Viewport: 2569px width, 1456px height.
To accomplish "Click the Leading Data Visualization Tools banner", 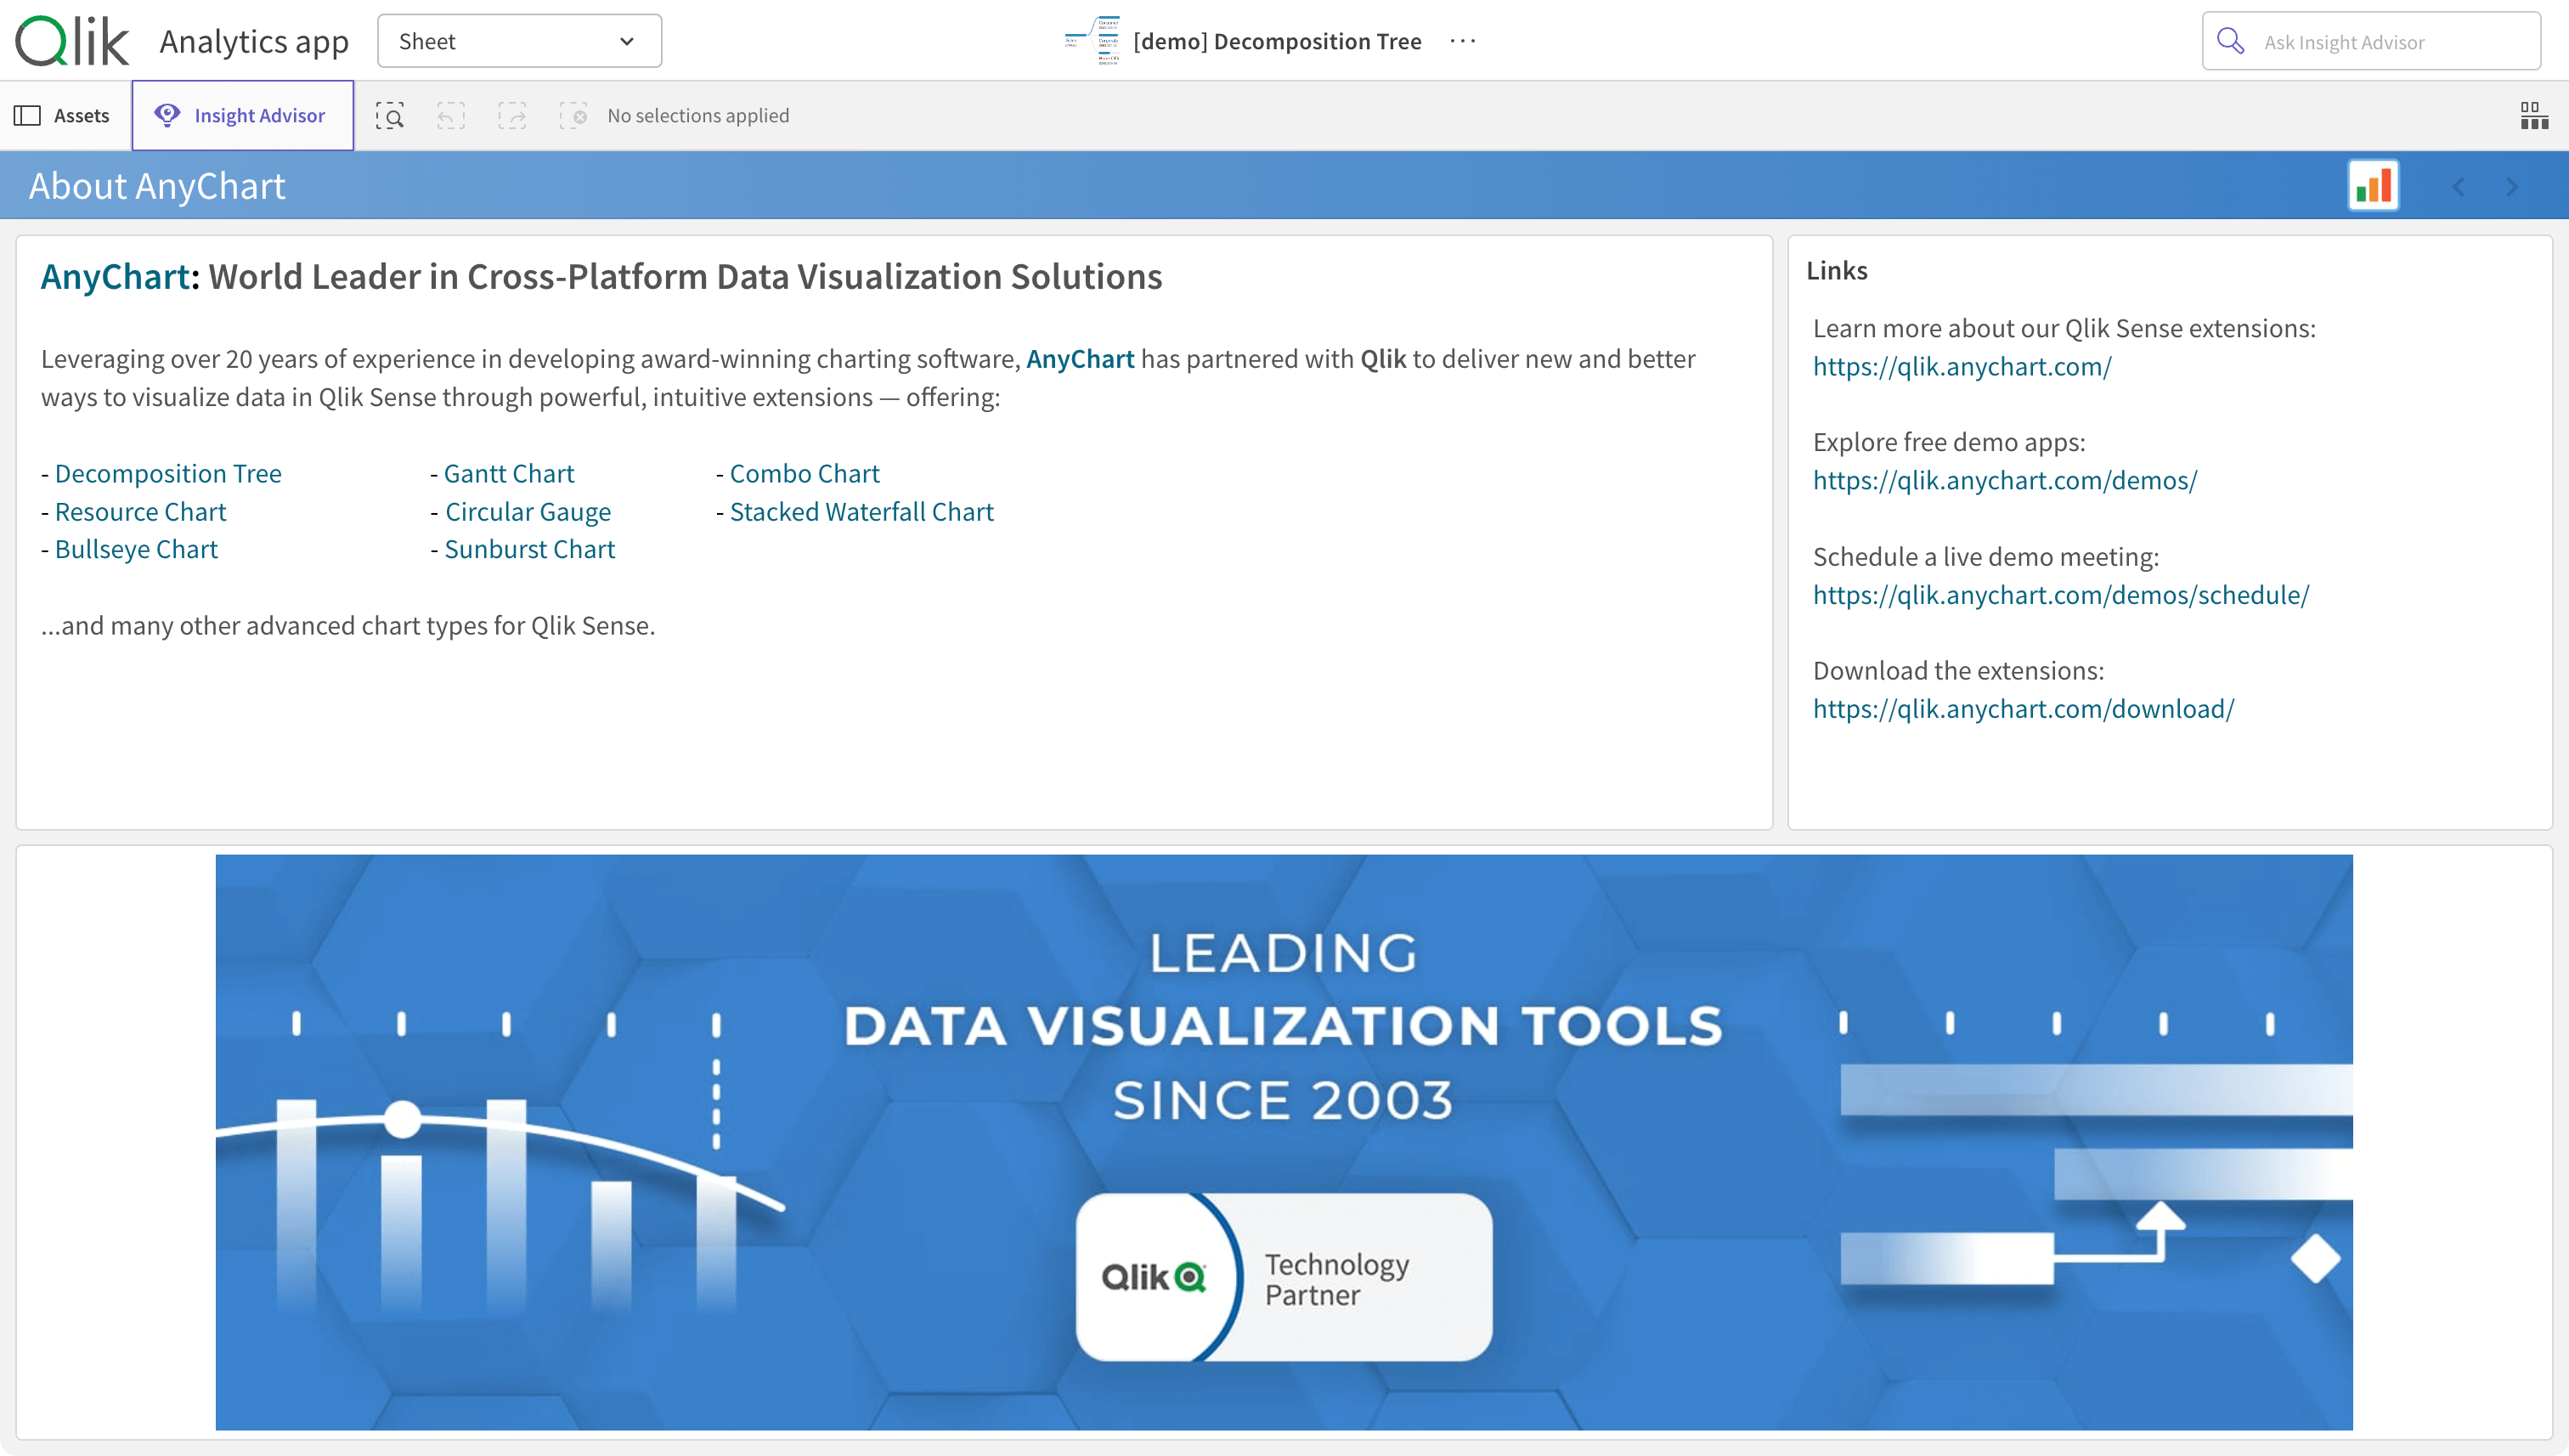I will (x=1283, y=1141).
